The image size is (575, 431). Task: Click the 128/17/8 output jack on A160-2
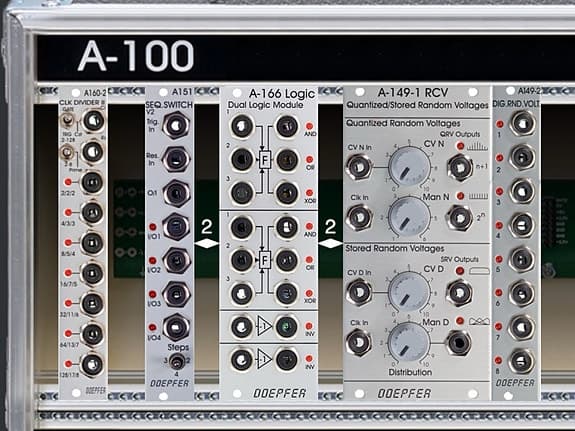pyautogui.click(x=92, y=364)
